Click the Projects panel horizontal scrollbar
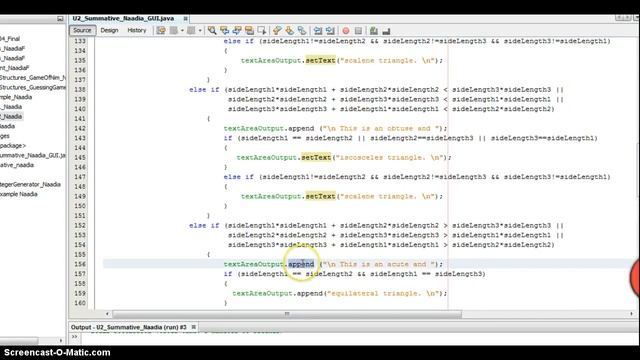 [19, 340]
